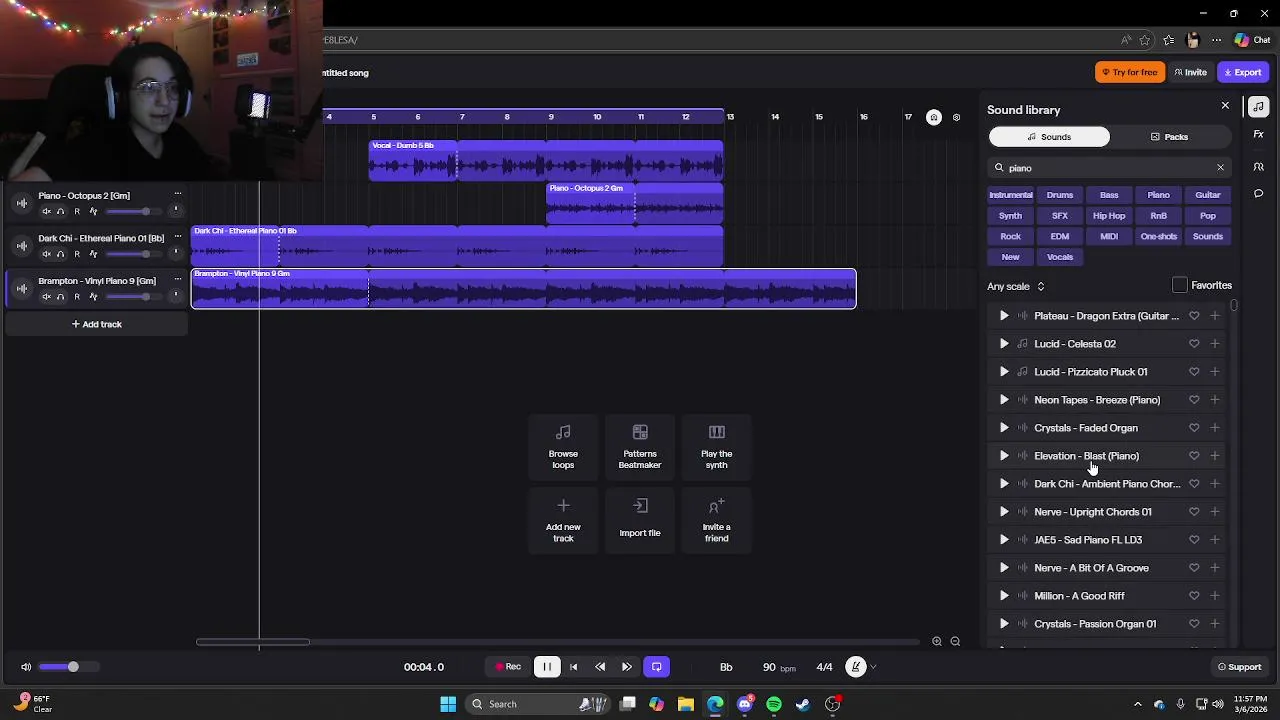Switch to the Sounds tab
The image size is (1280, 720).
click(1049, 137)
